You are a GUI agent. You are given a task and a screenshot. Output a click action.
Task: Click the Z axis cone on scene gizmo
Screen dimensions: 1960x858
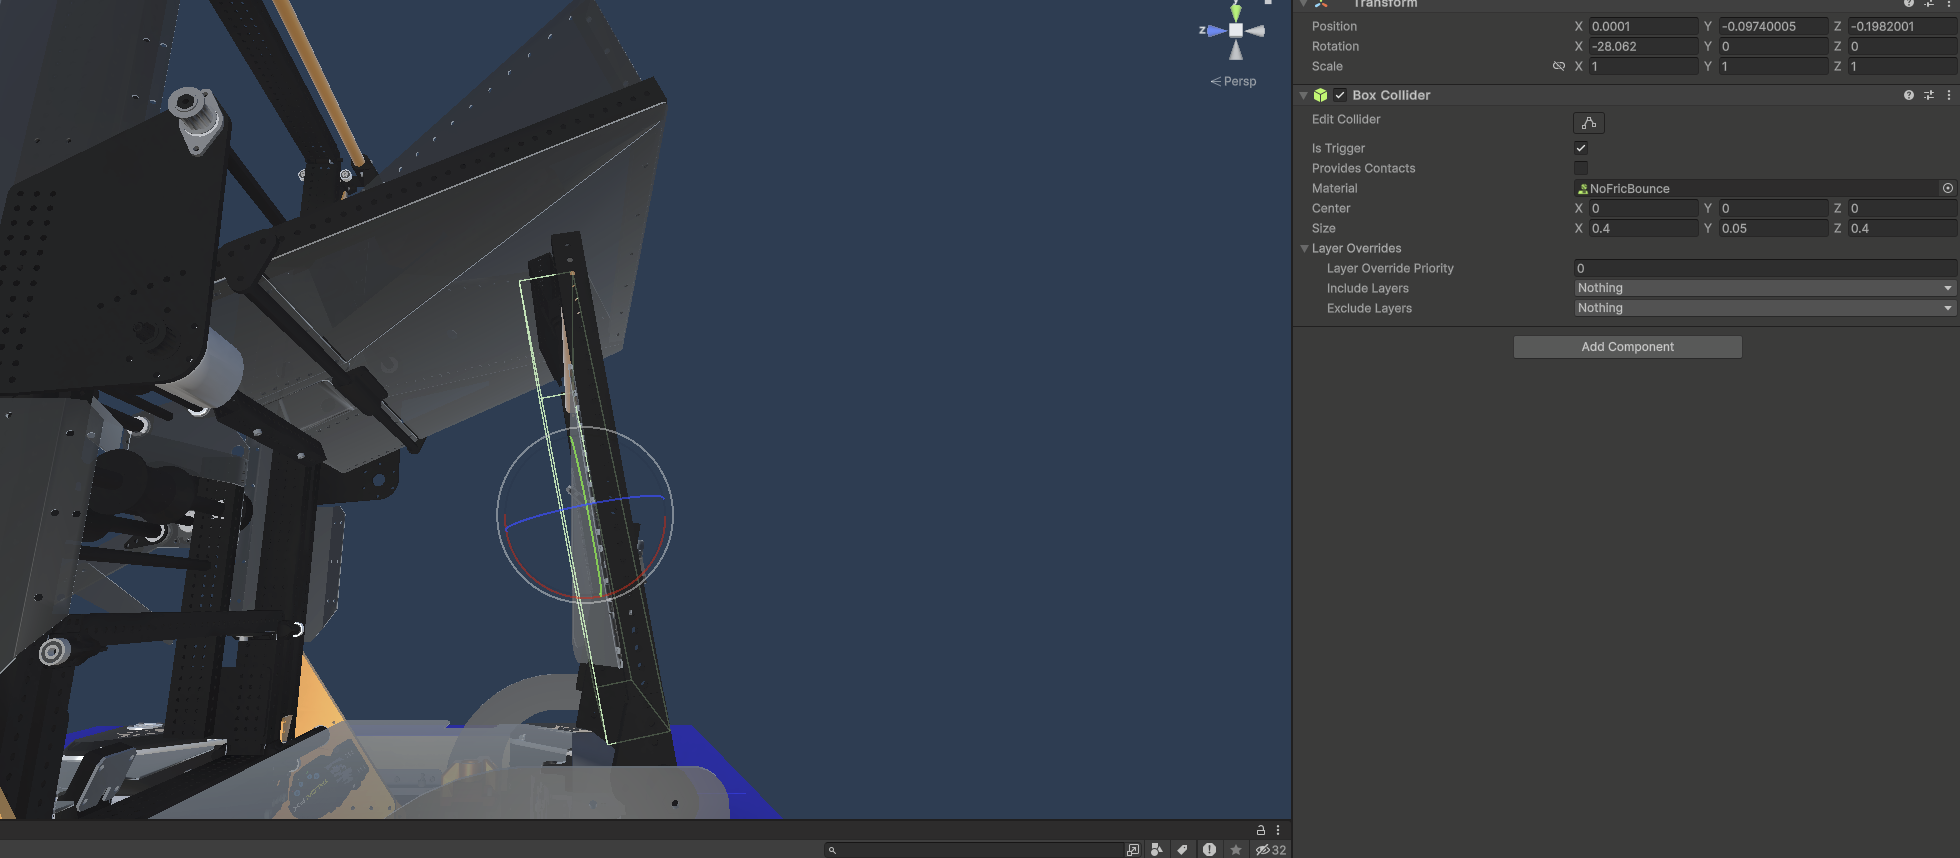click(x=1216, y=30)
